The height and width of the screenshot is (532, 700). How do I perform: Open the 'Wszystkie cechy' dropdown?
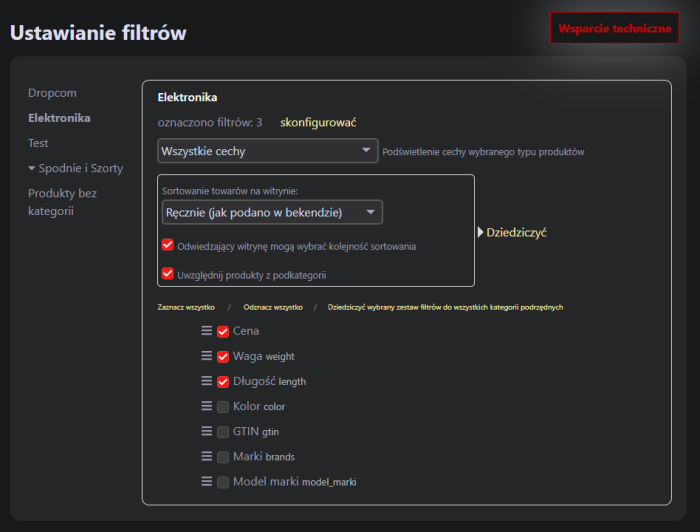pos(267,151)
